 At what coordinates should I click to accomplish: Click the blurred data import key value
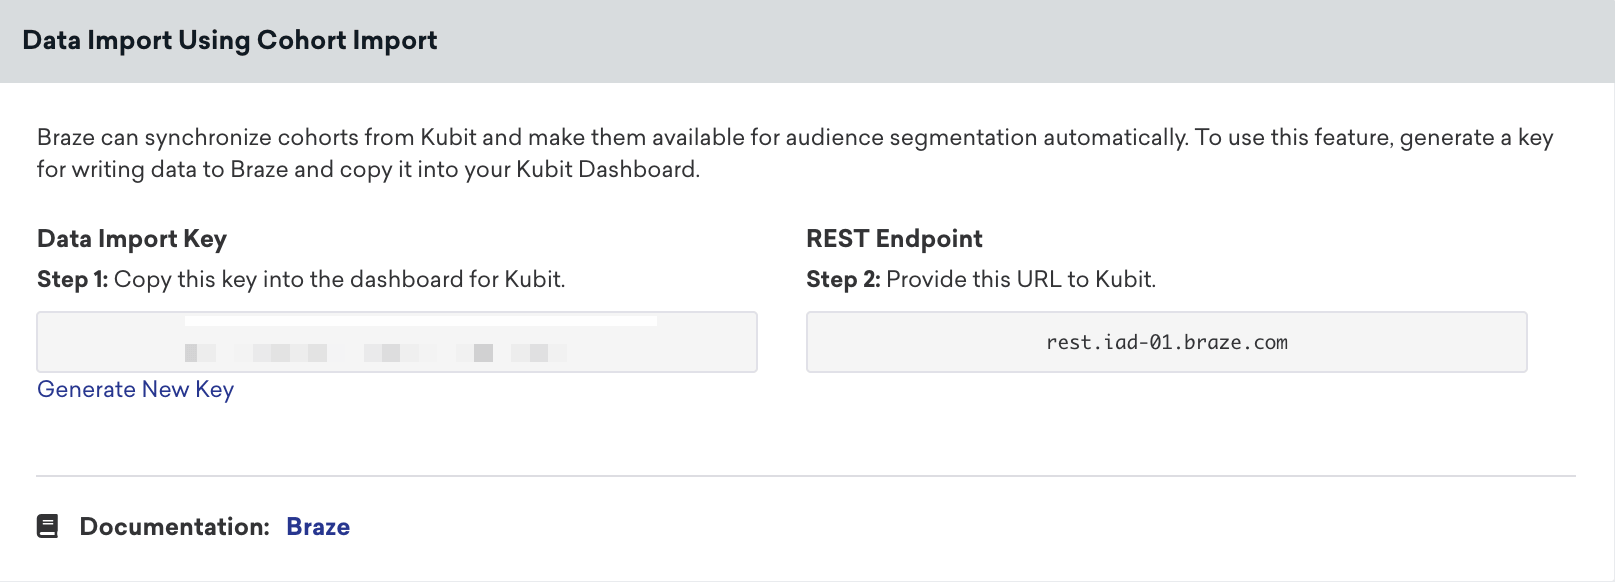(x=375, y=353)
